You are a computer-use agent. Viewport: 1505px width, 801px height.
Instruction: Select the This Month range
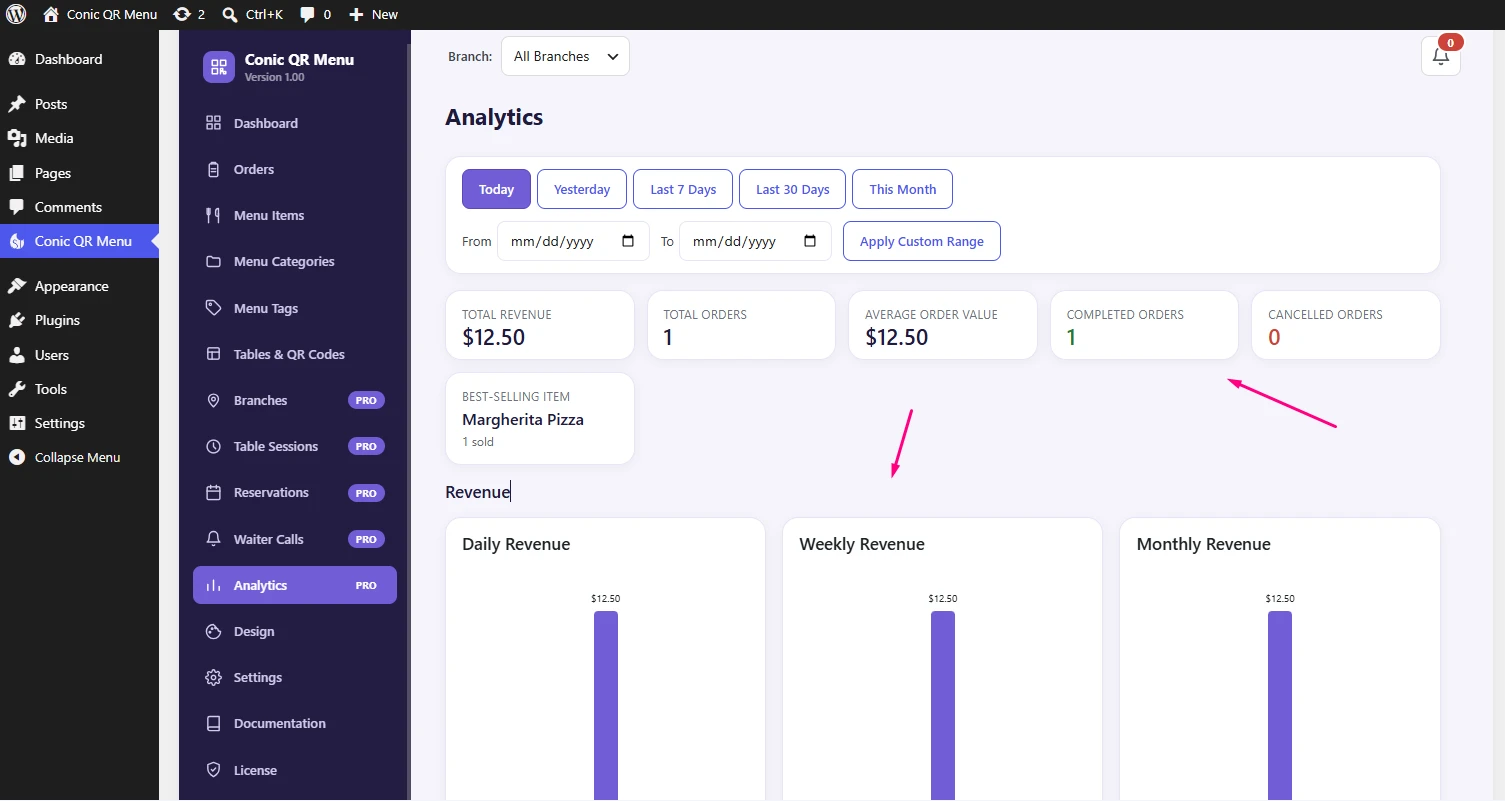[903, 189]
